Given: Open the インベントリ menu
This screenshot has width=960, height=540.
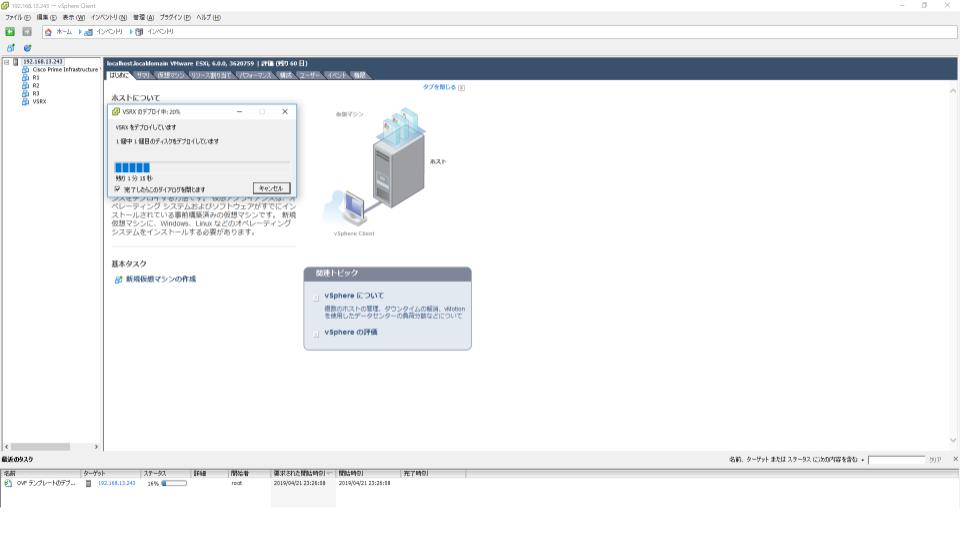Looking at the screenshot, I should click(109, 18).
